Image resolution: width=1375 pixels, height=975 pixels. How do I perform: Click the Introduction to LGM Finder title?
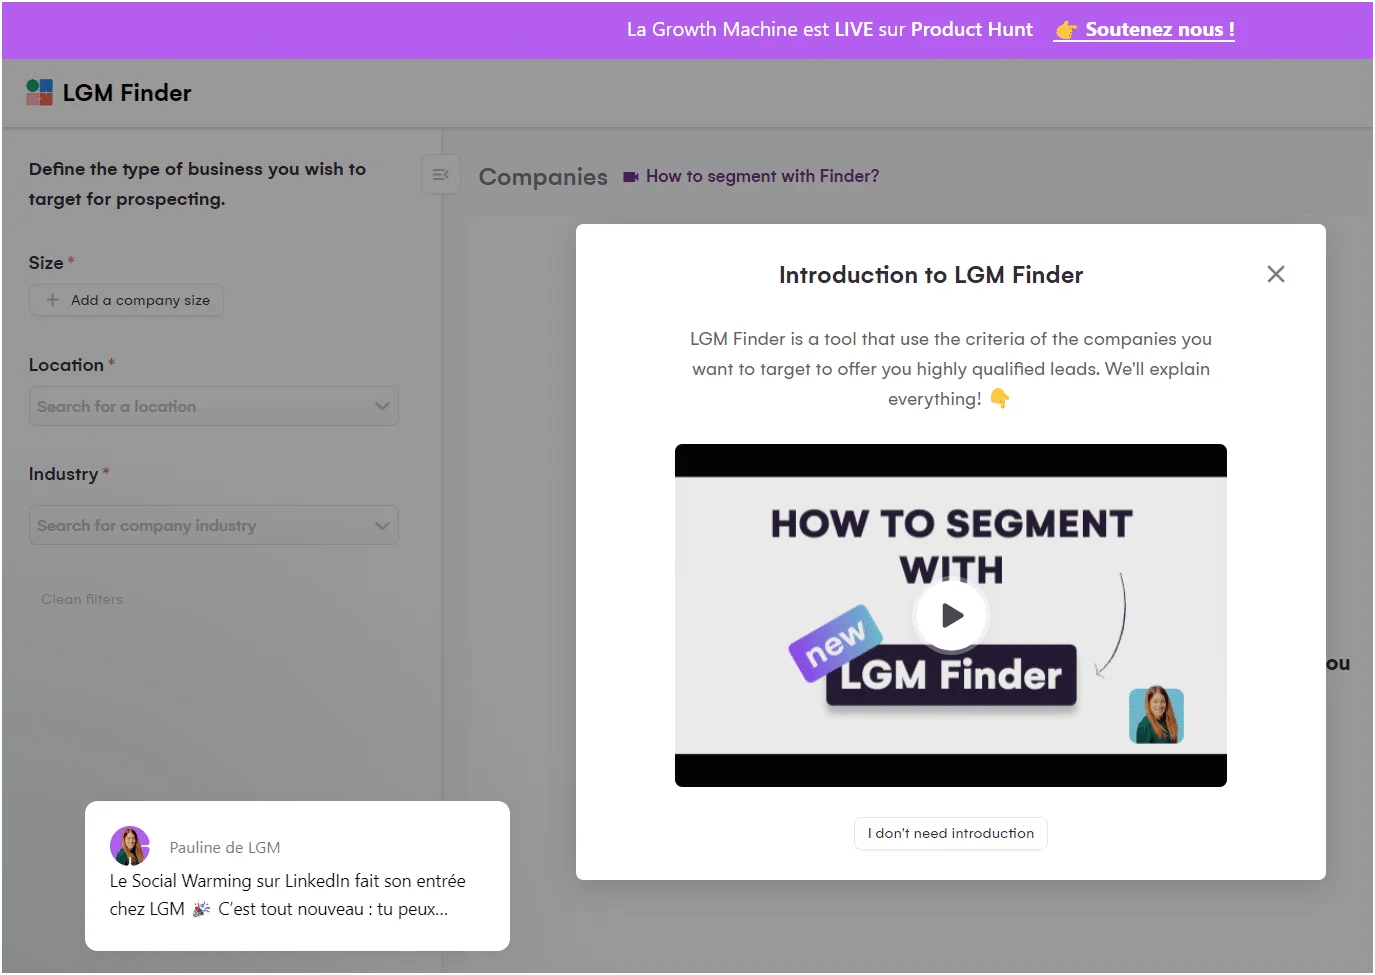[931, 275]
